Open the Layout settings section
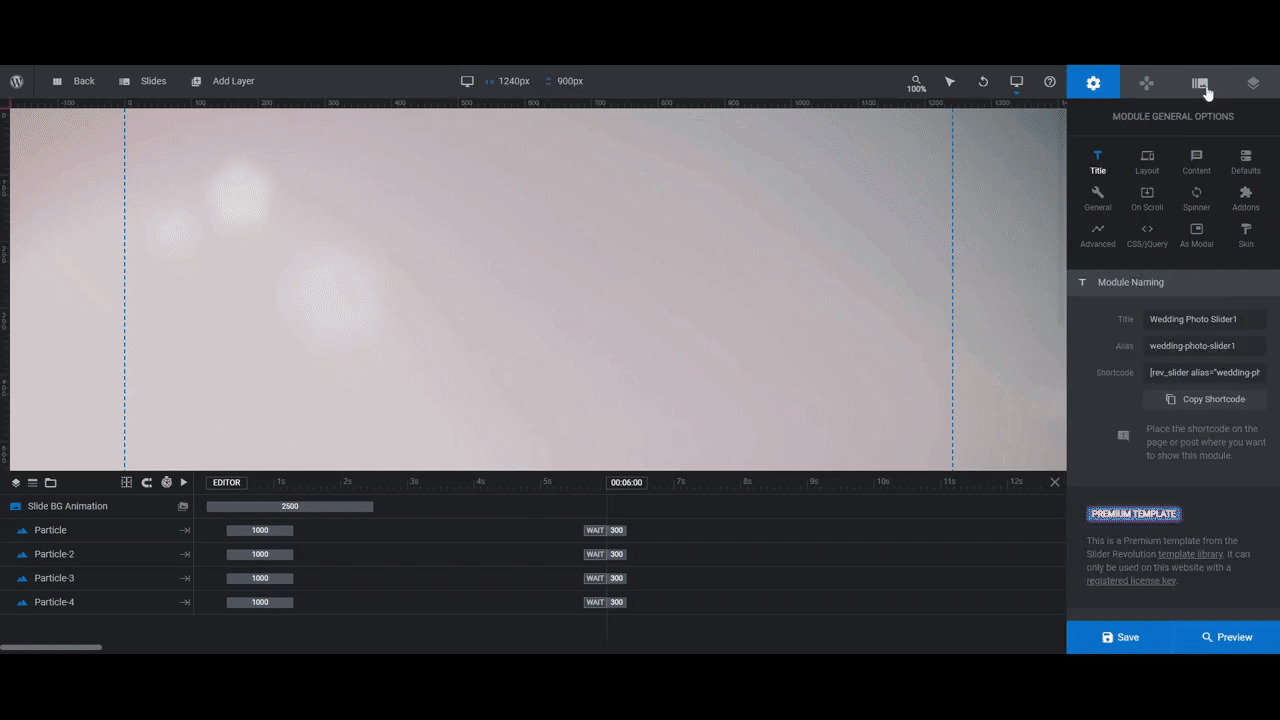The image size is (1280, 720). [1147, 162]
